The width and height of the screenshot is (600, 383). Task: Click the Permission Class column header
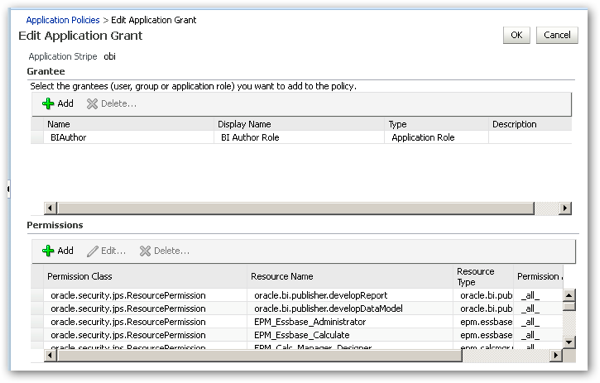145,277
